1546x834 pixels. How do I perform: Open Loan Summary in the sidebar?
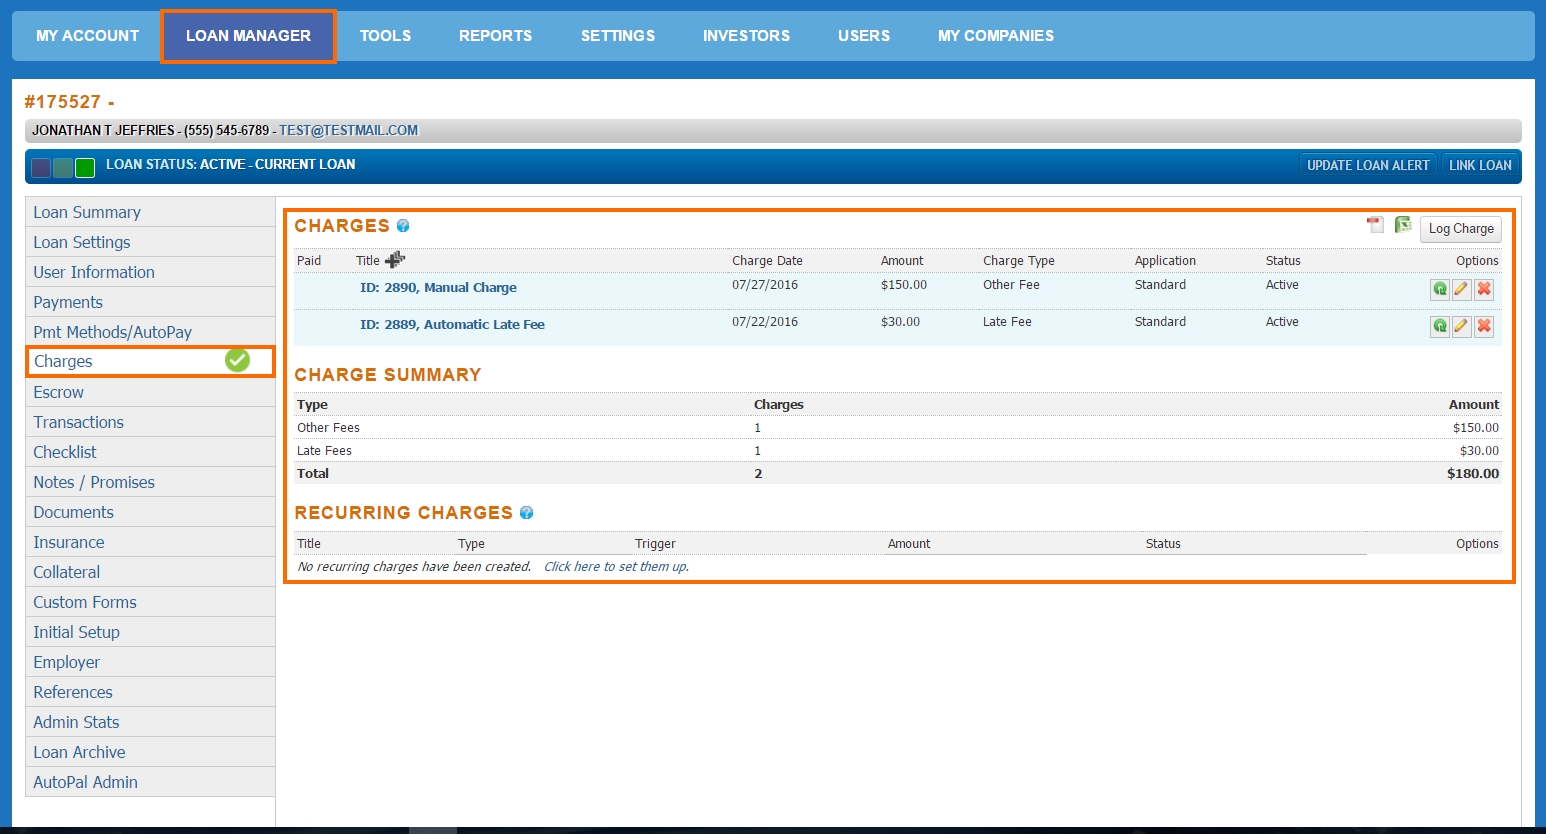coord(150,212)
